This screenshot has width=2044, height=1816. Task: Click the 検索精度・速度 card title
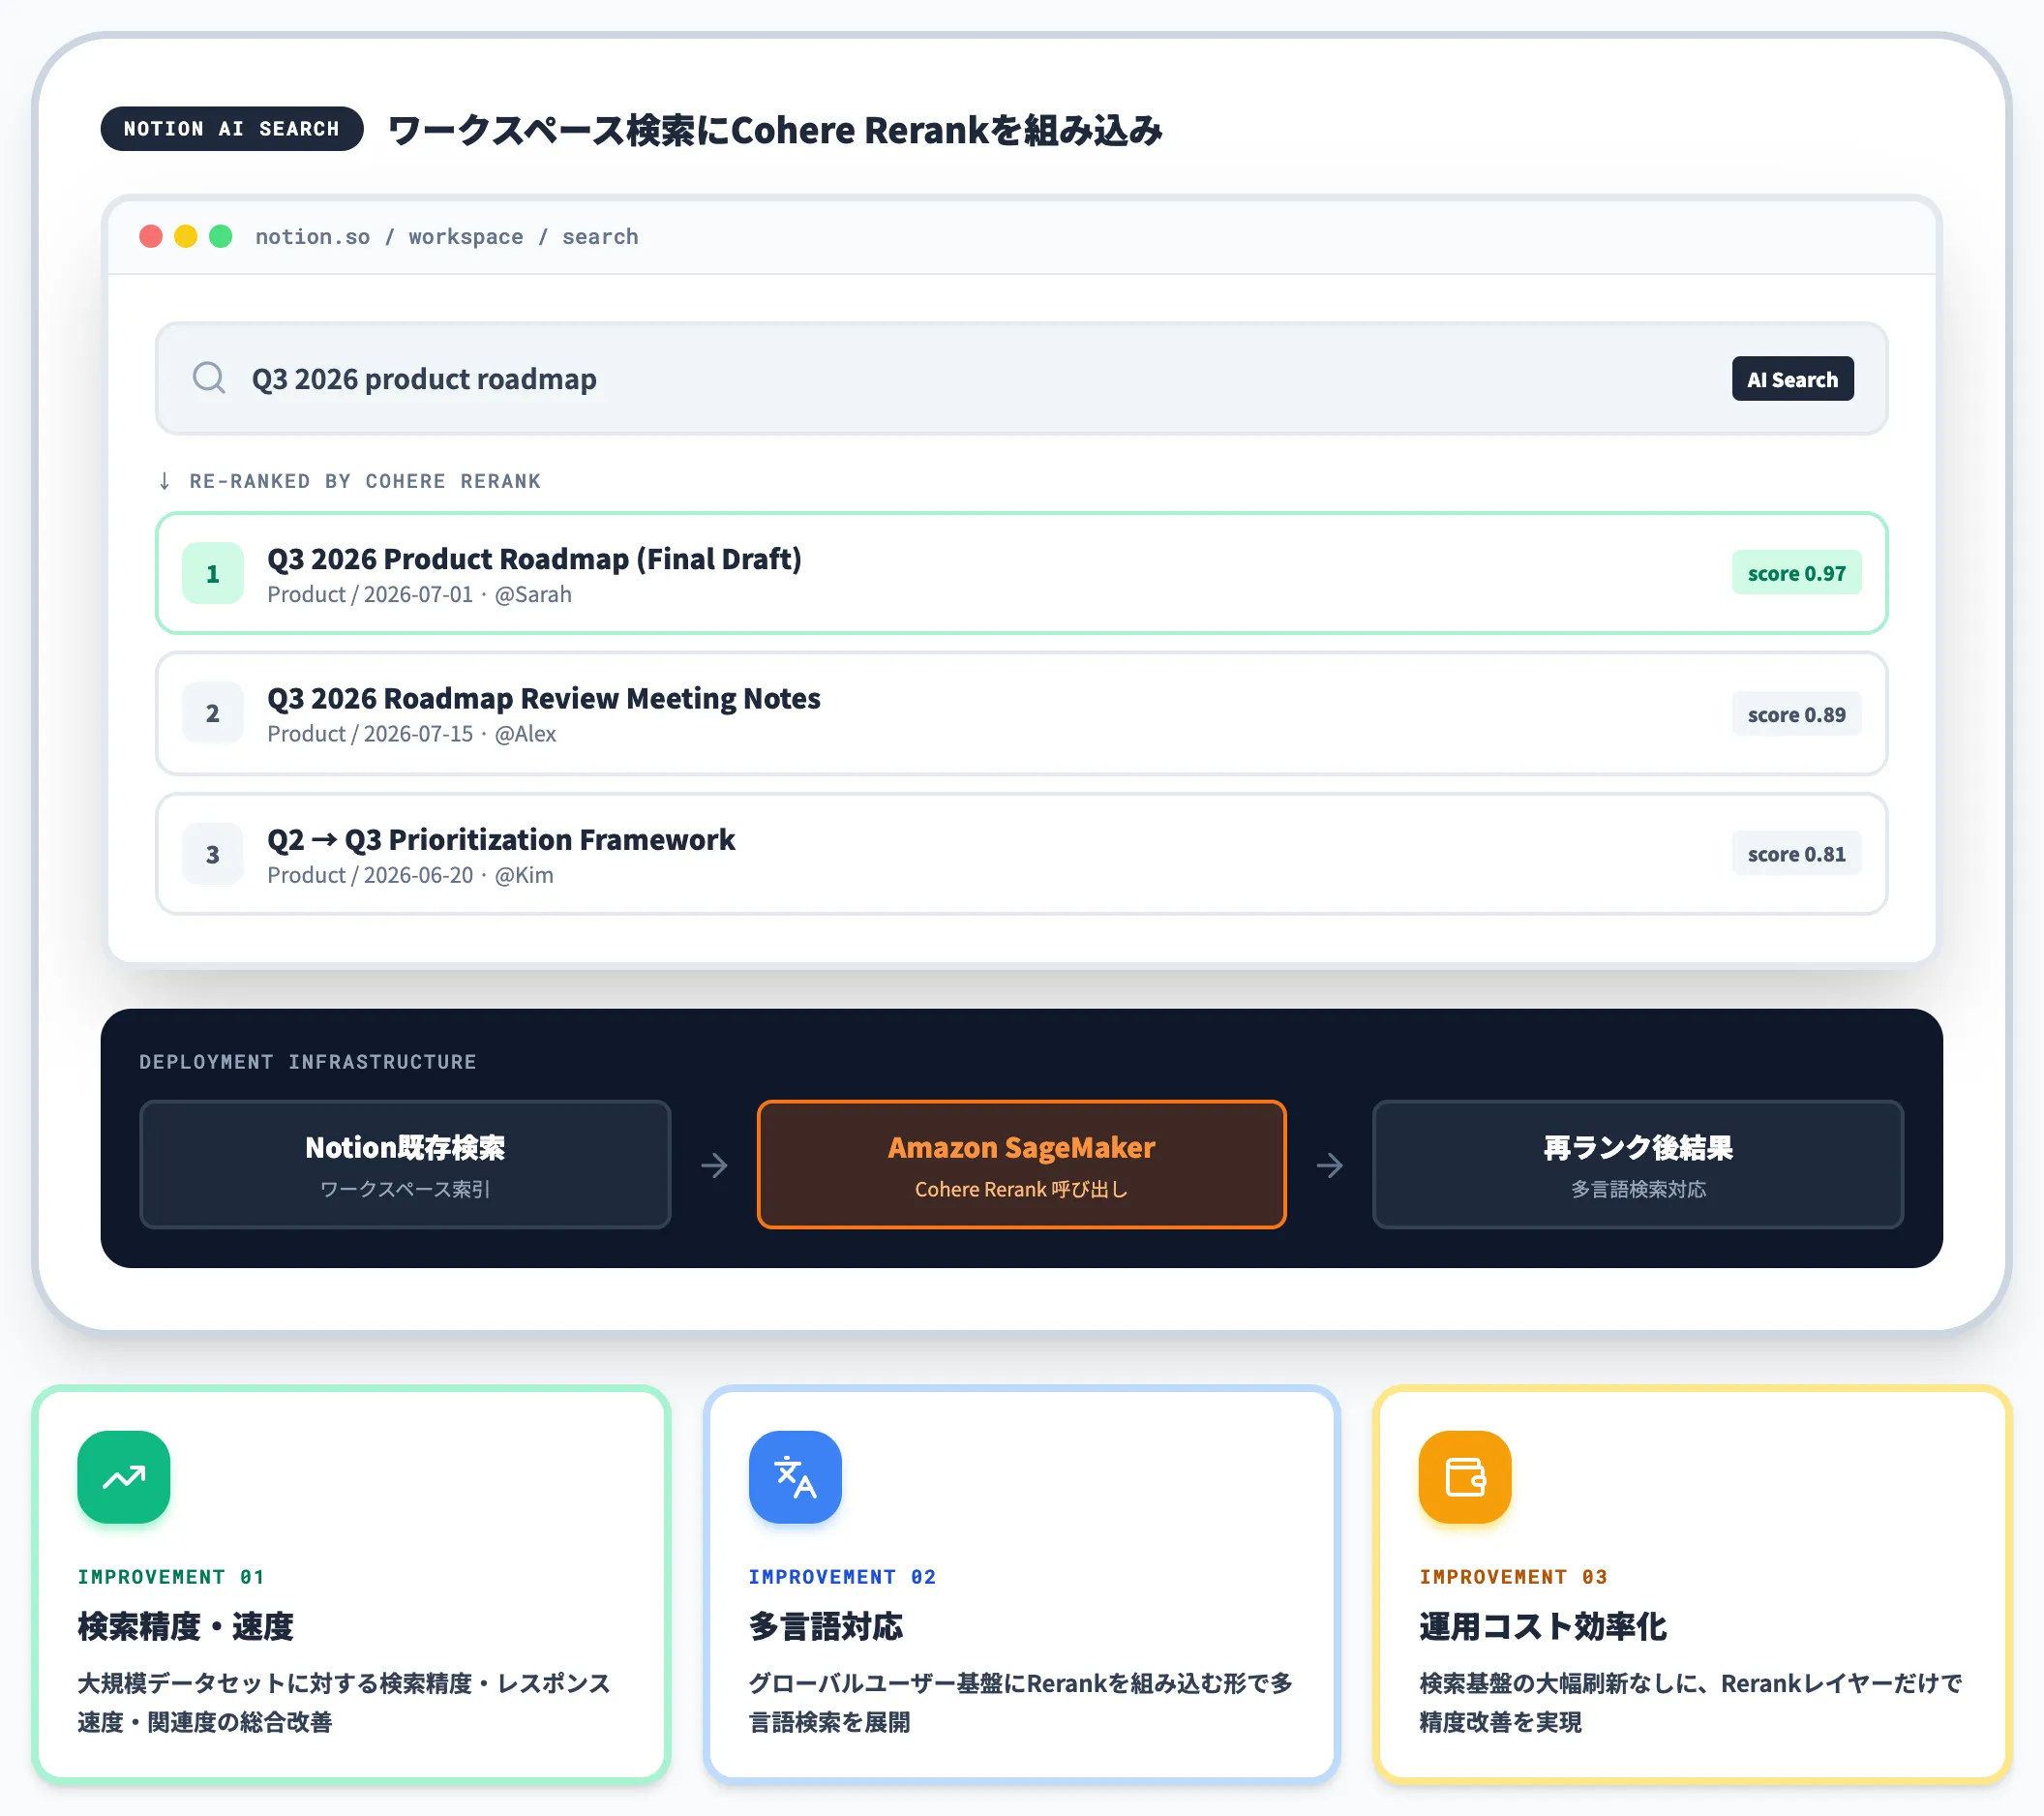tap(186, 1627)
